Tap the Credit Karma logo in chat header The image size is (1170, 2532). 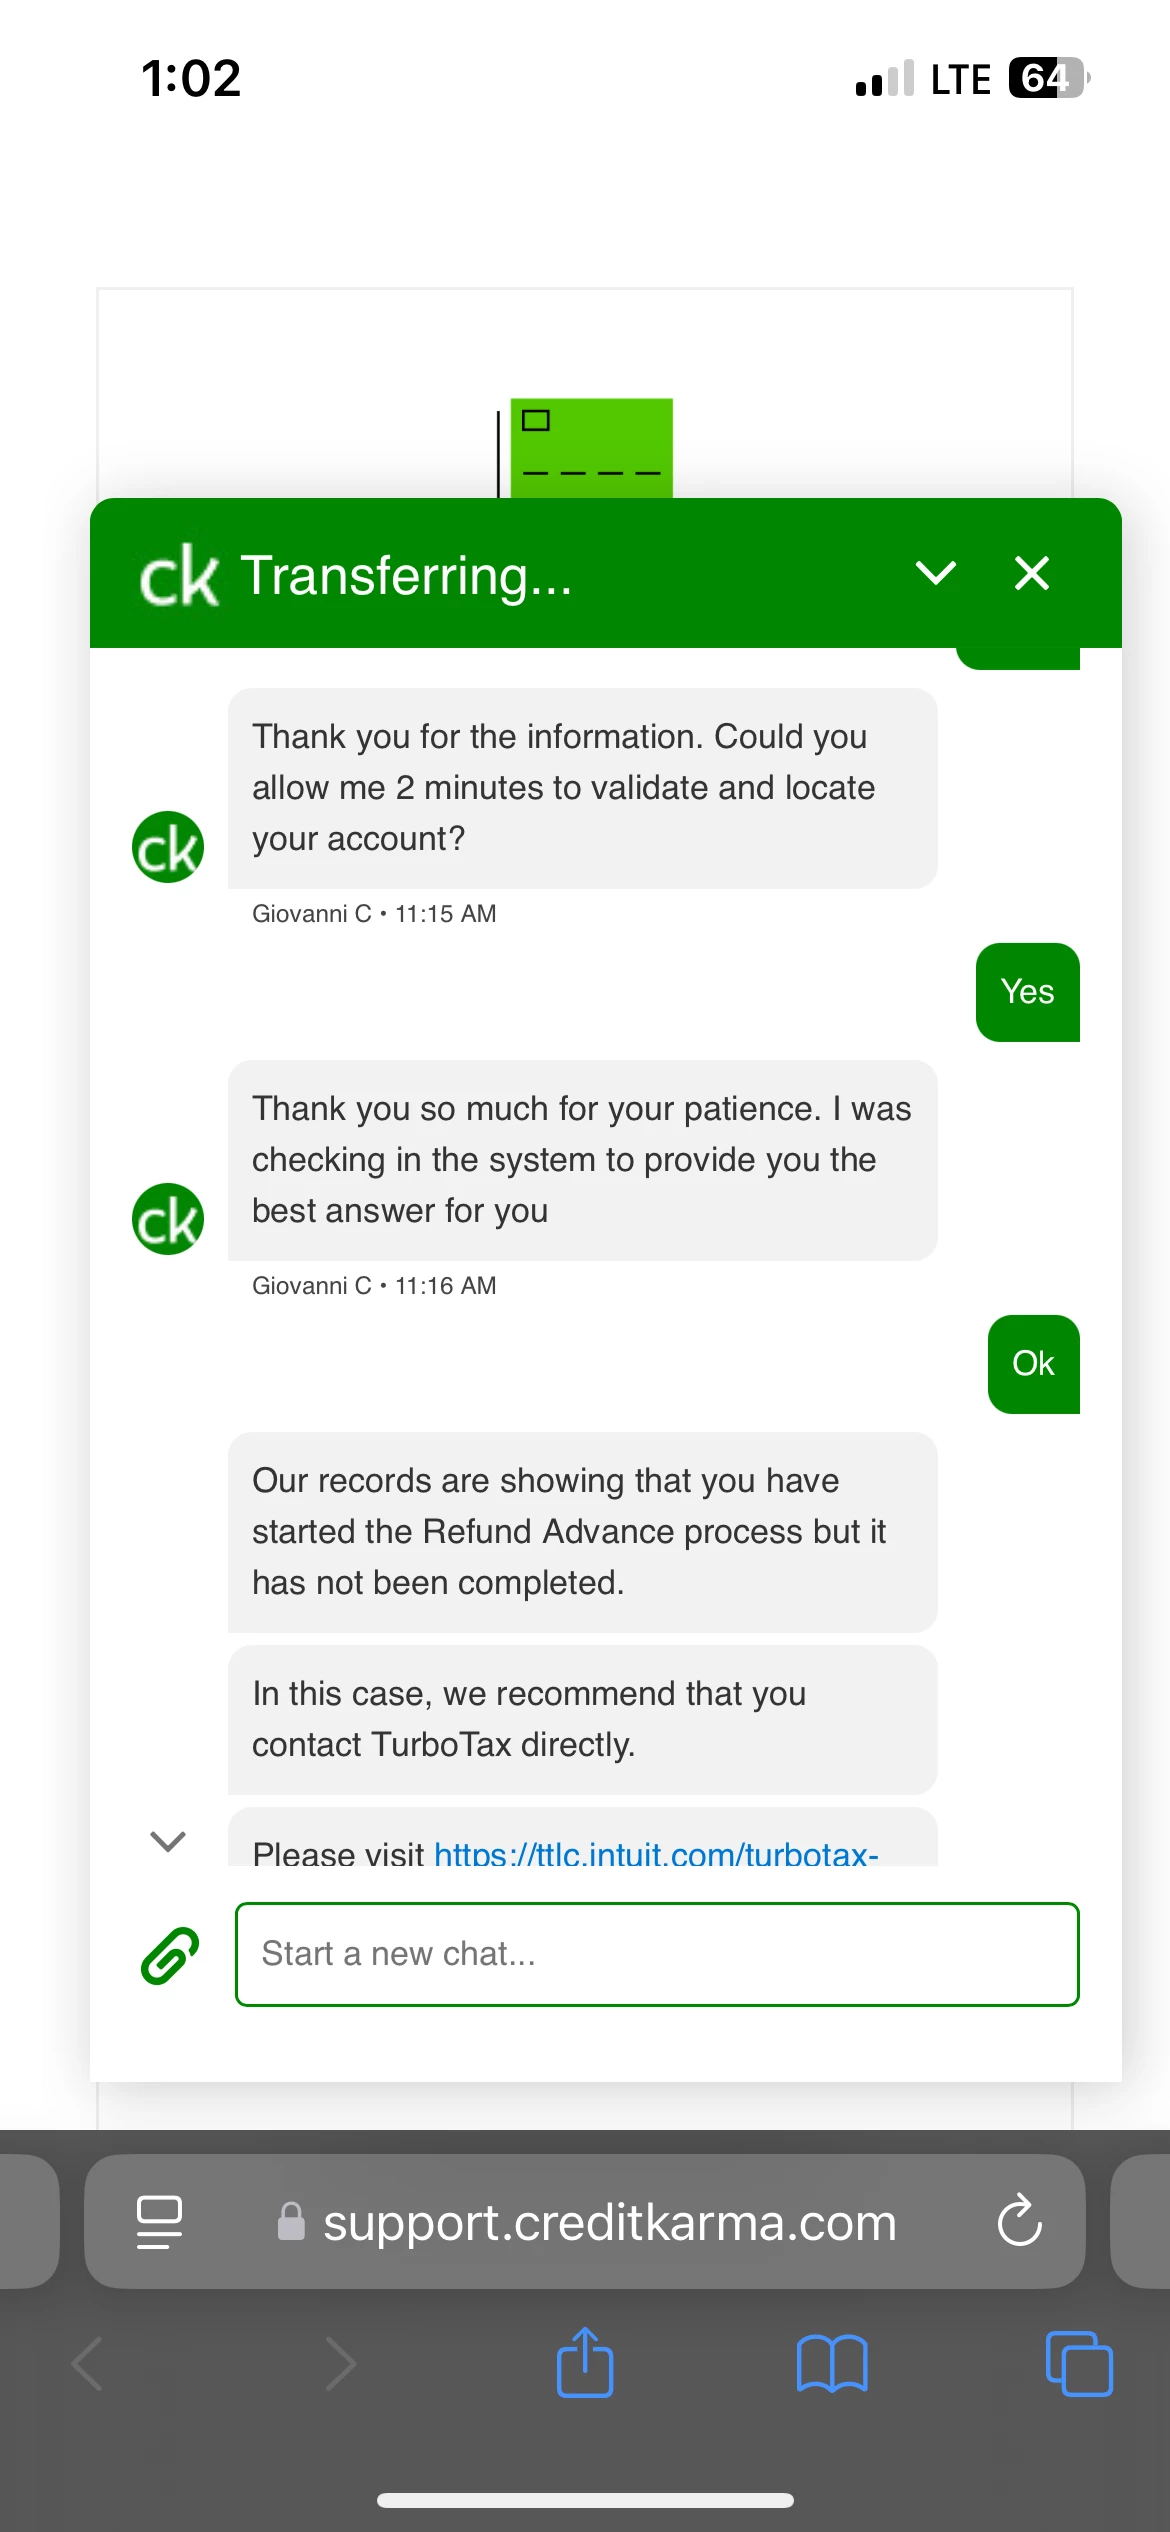(179, 577)
